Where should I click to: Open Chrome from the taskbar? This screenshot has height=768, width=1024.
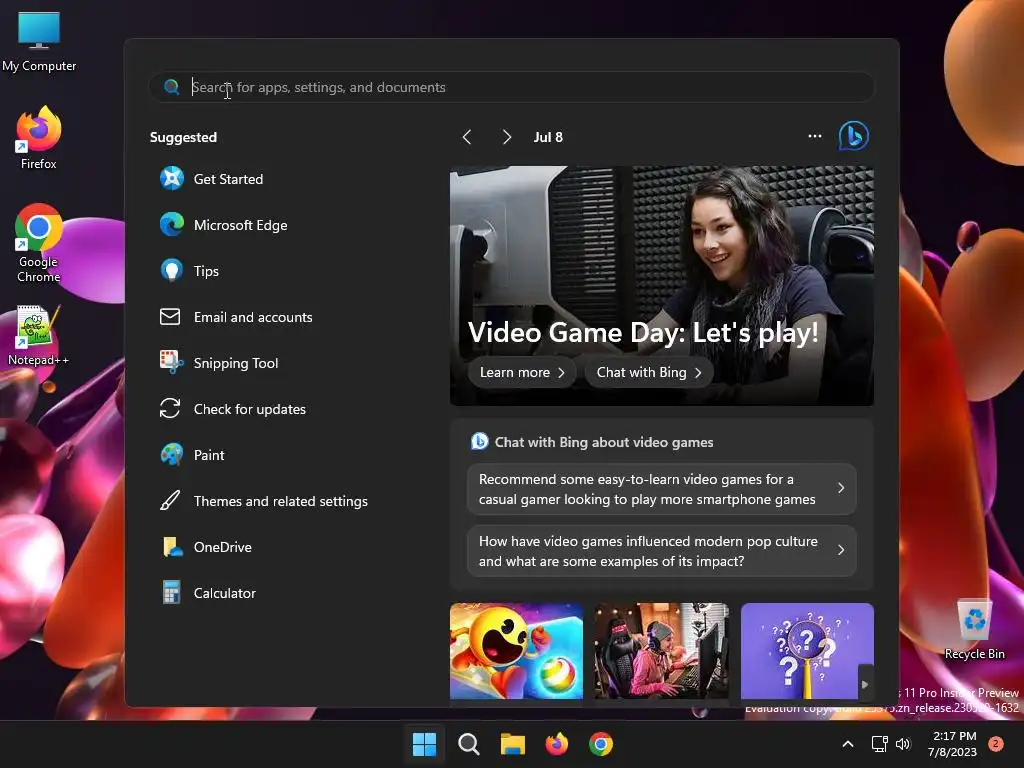point(600,744)
